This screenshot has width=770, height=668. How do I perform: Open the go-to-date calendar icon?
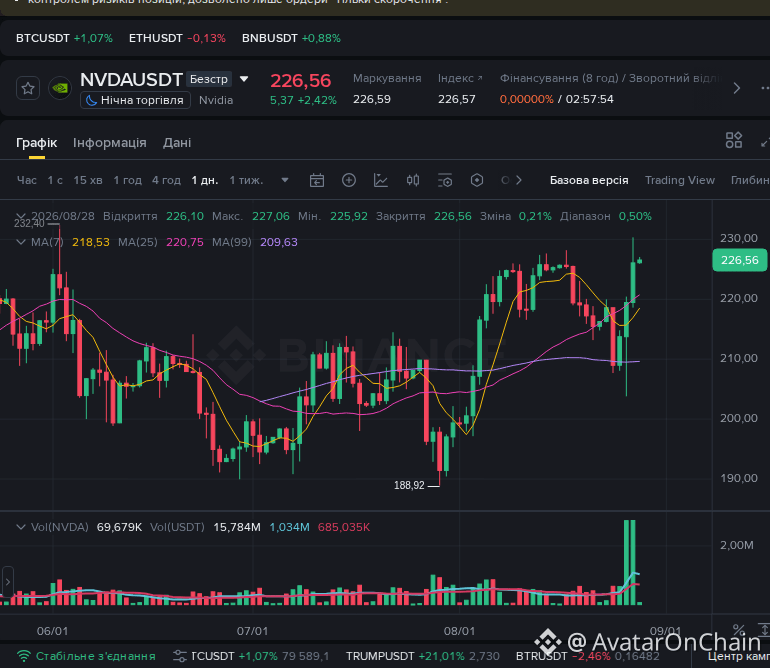317,180
